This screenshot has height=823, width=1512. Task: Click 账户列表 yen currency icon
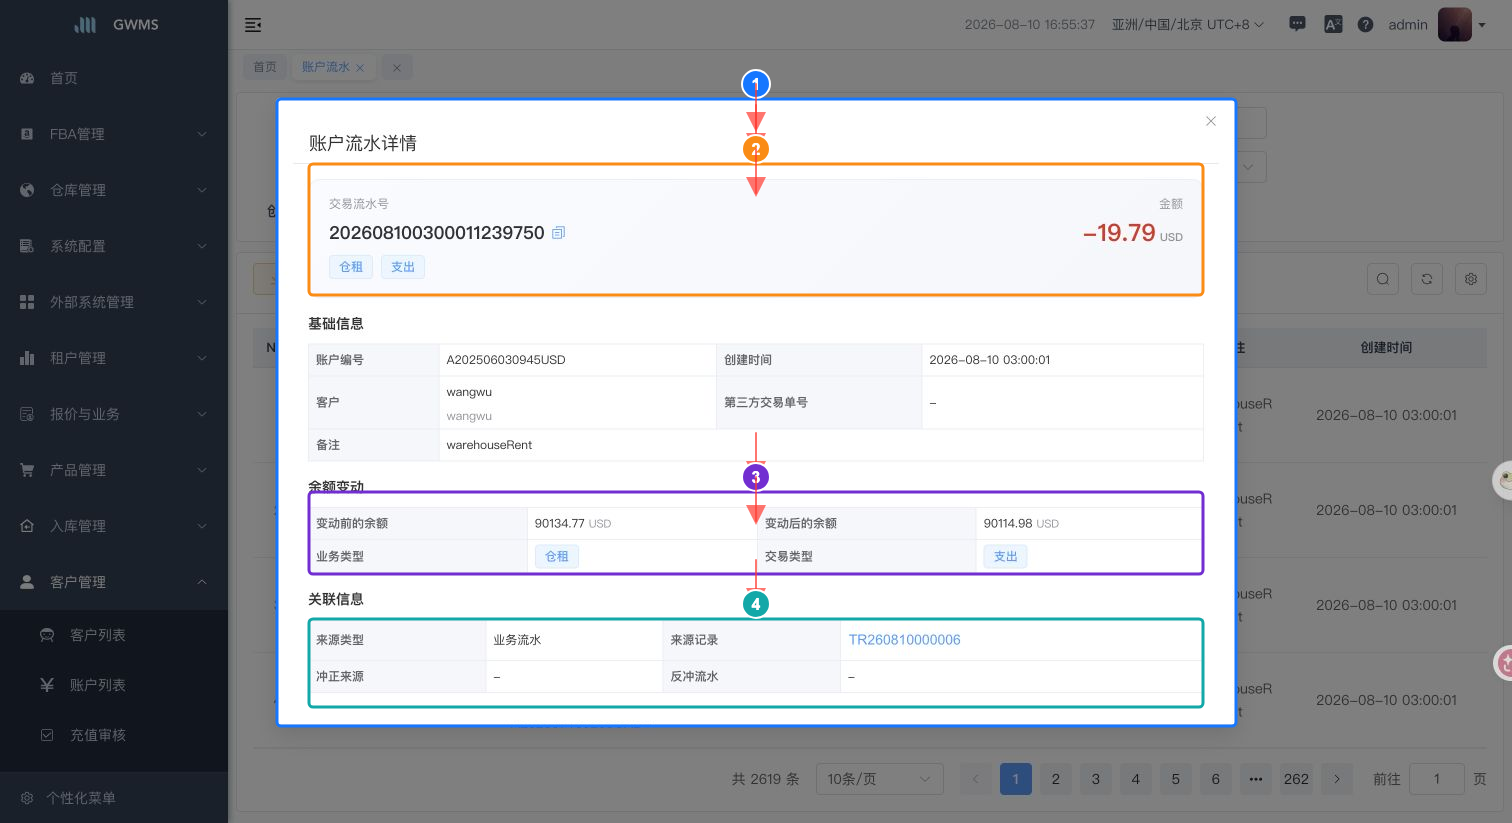pyautogui.click(x=46, y=685)
